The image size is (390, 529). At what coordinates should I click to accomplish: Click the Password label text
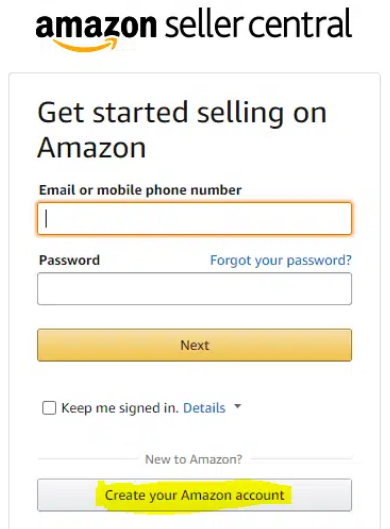coord(69,260)
